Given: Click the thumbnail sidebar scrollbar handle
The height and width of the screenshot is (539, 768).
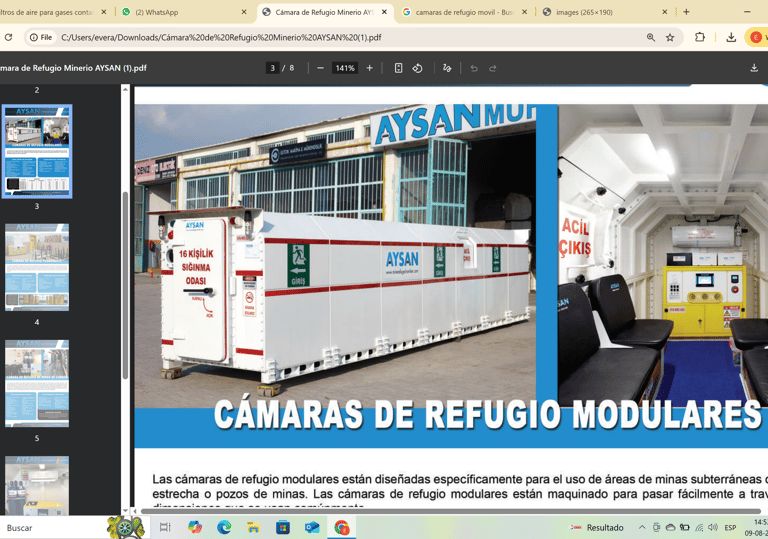Looking at the screenshot, I should click(x=125, y=285).
